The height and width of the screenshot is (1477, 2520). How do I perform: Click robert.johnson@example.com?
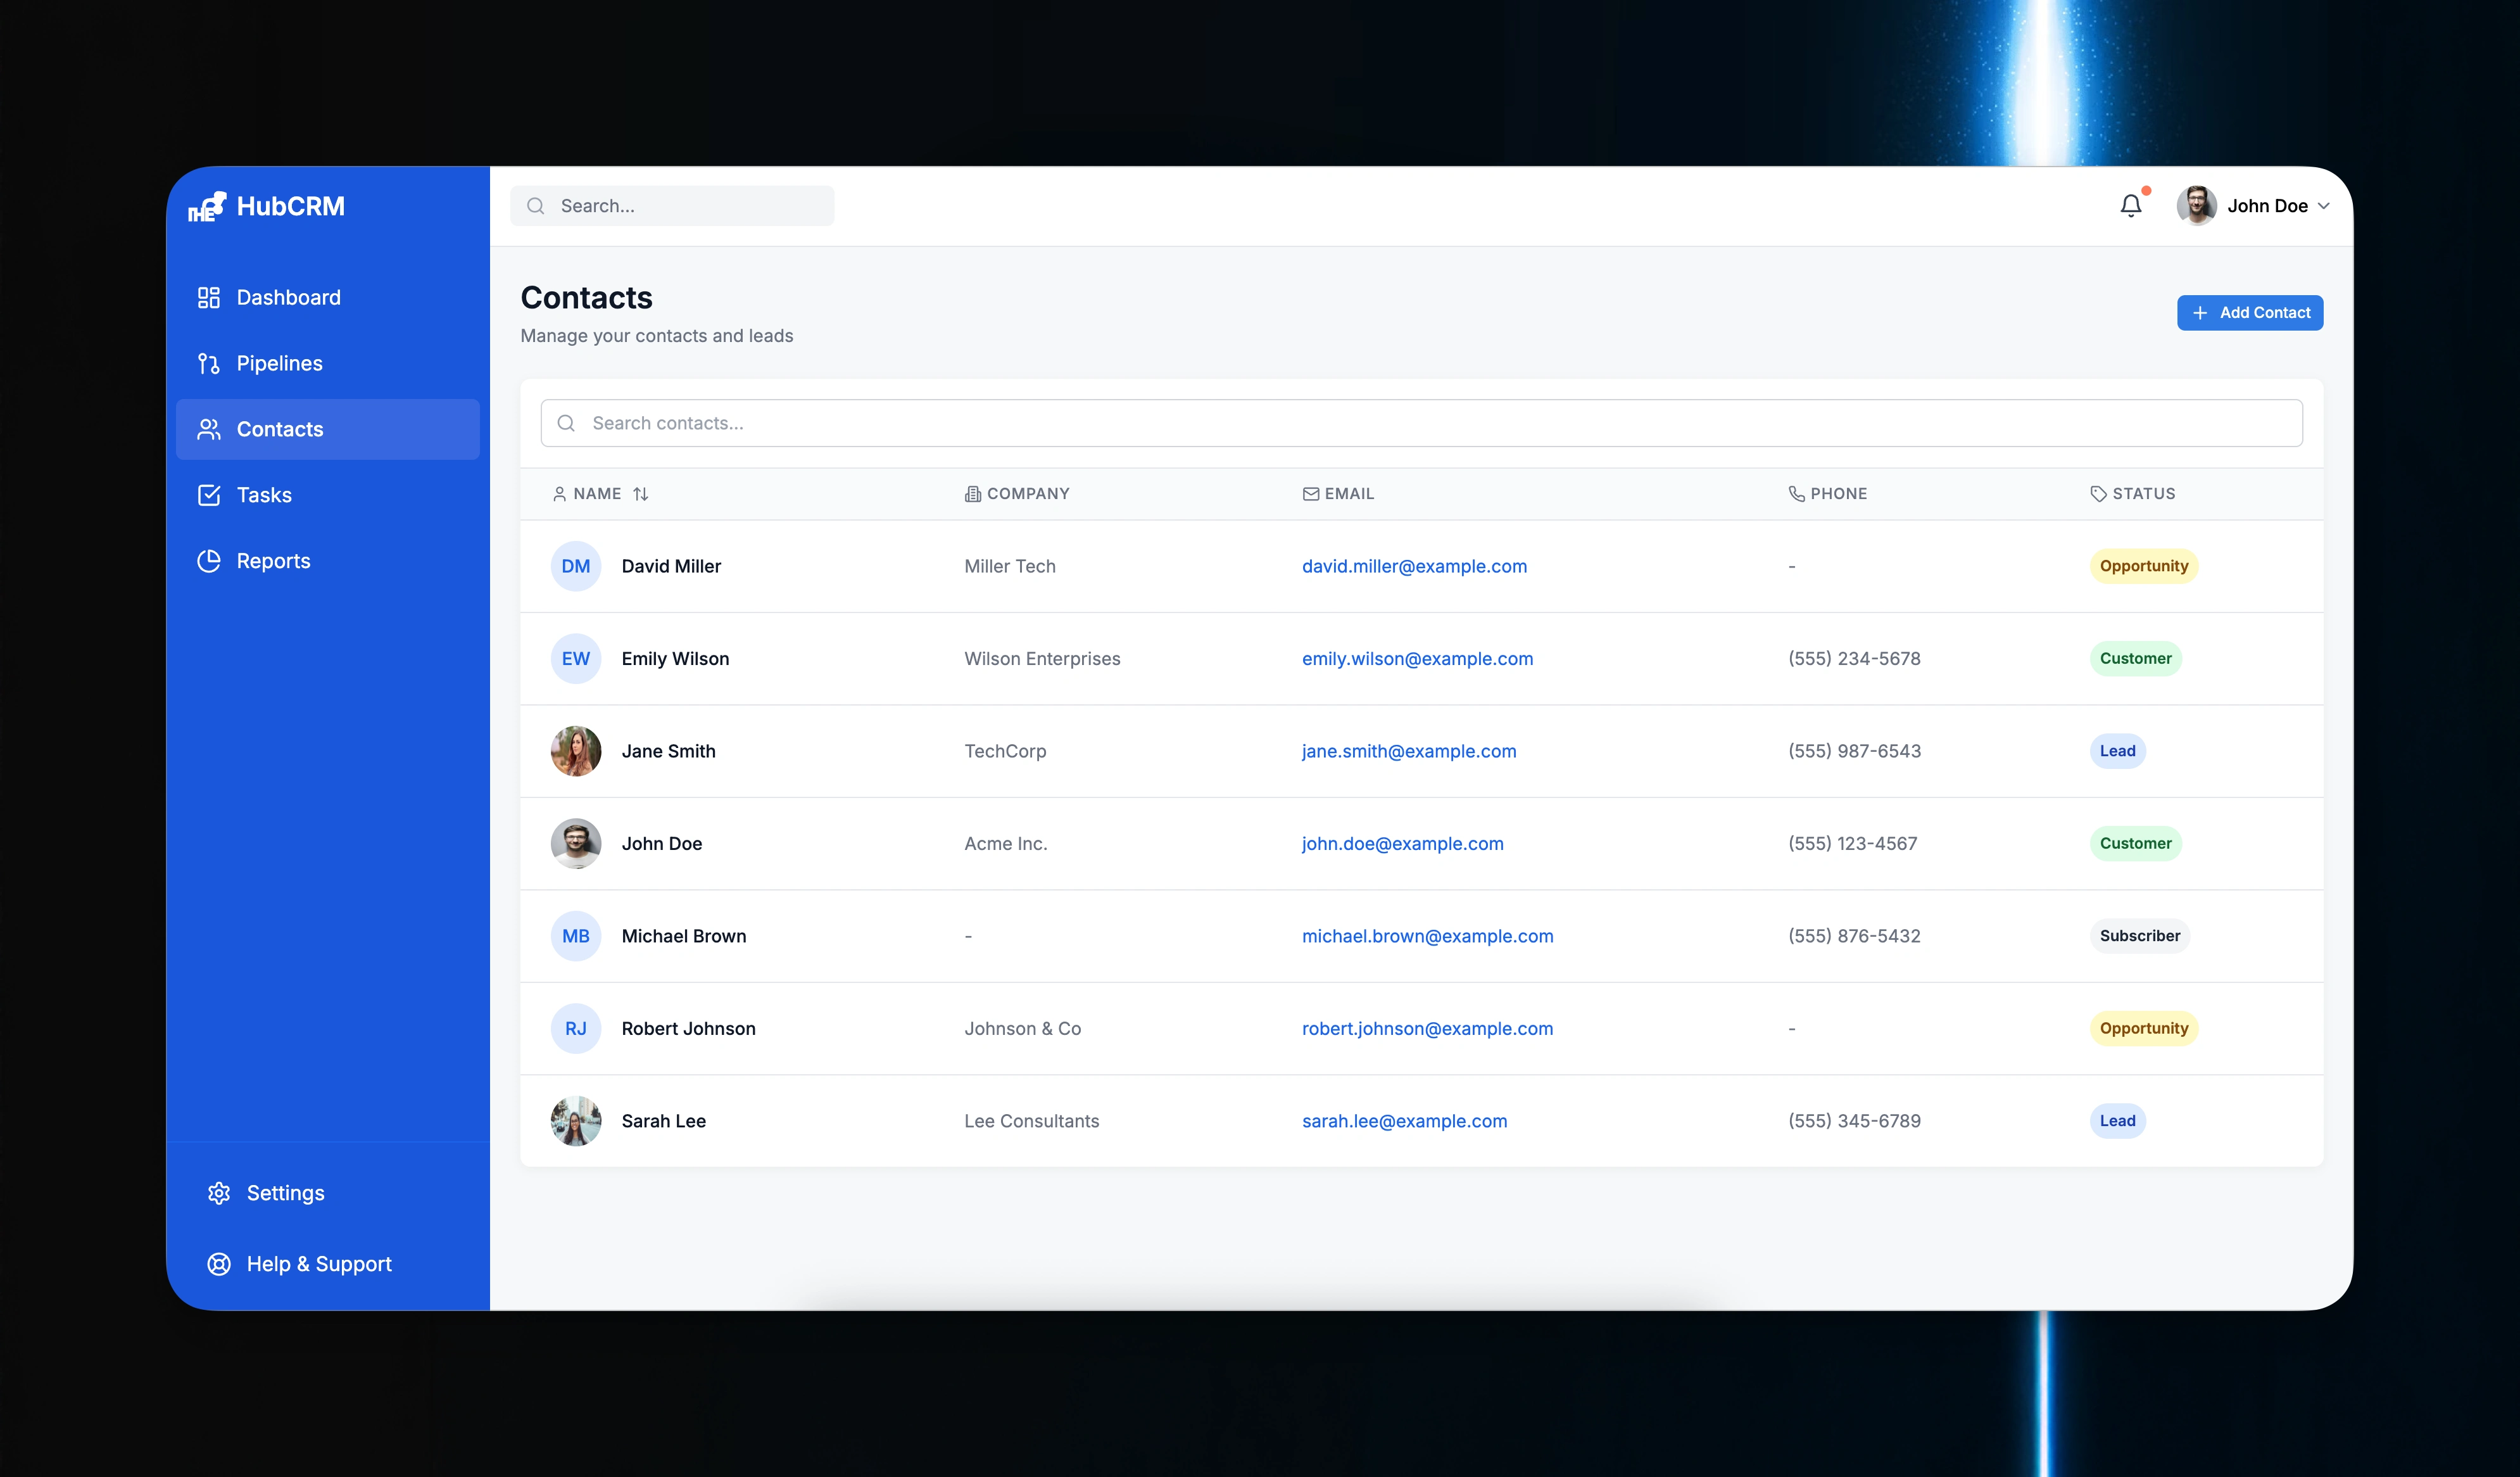click(1427, 1029)
